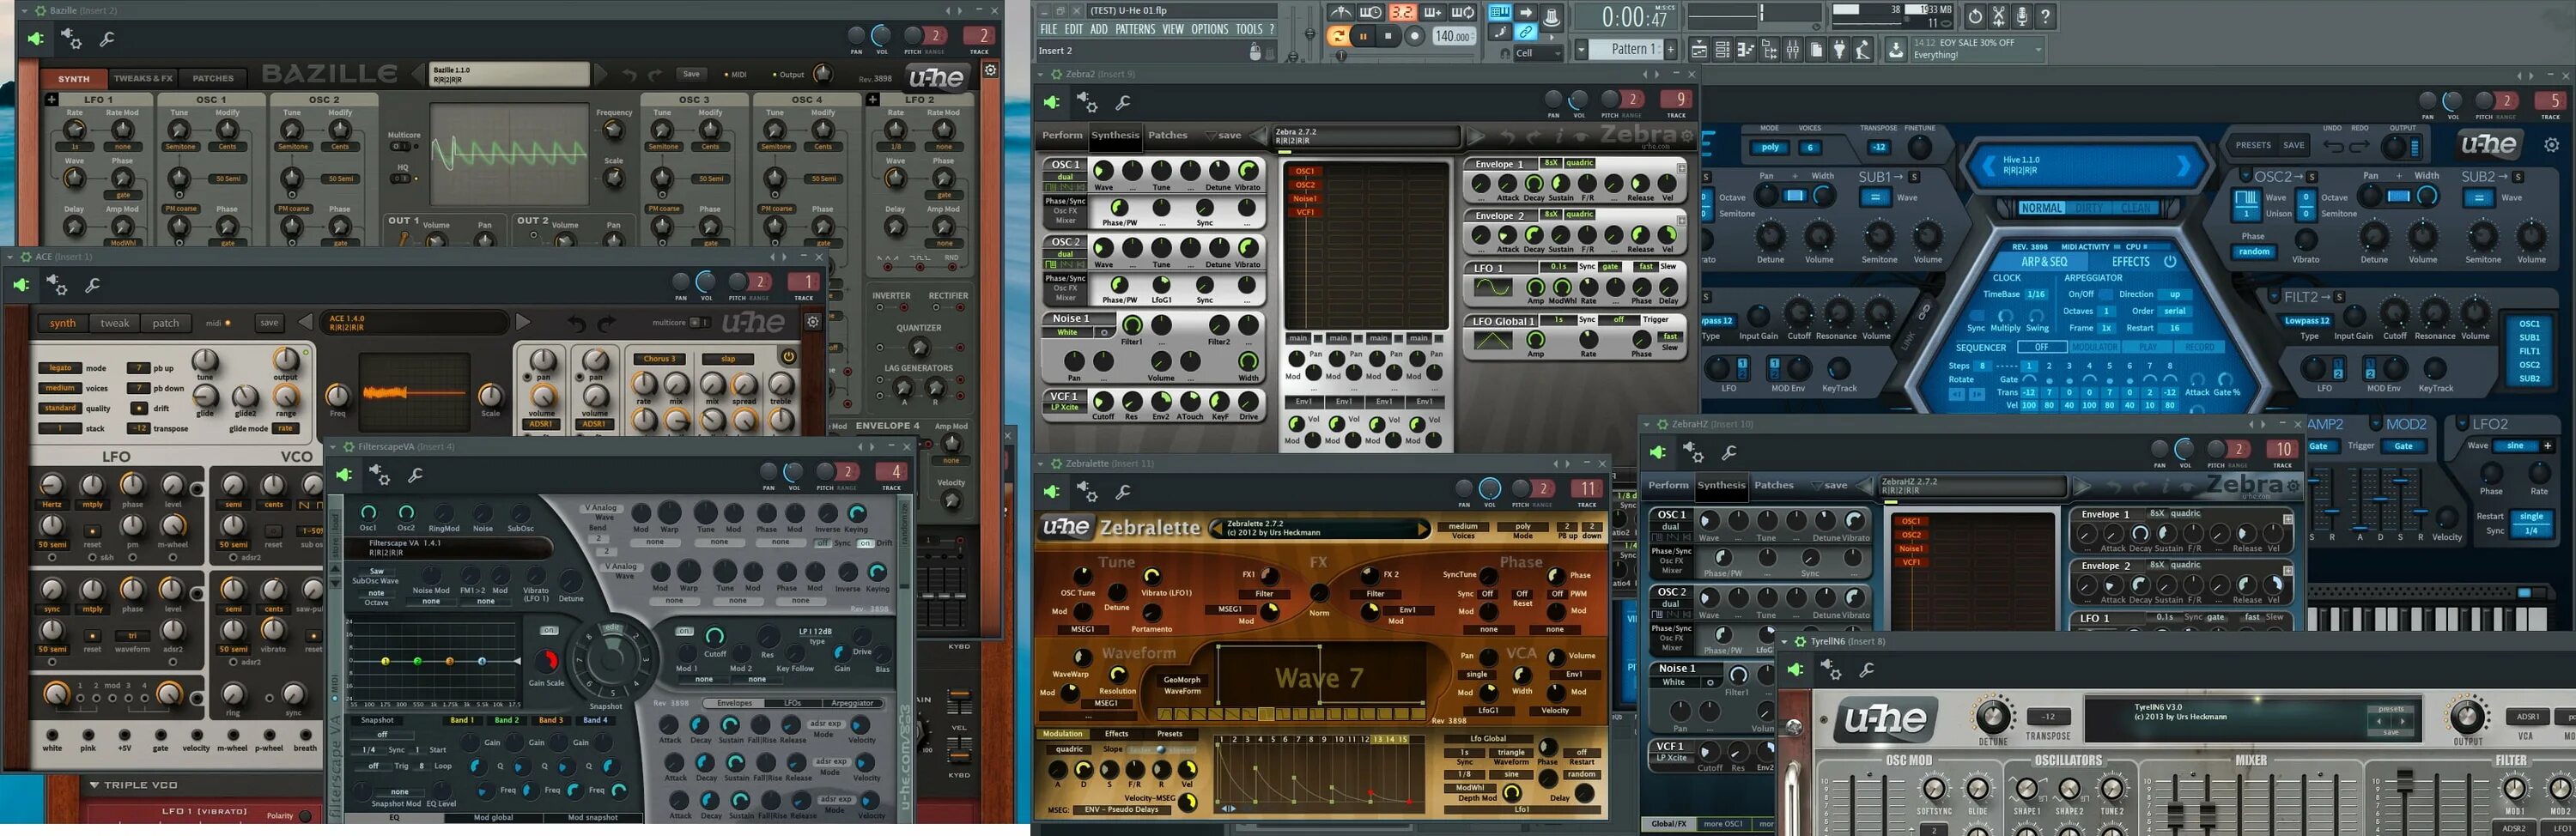Open the OPTIONS menu
2576x836 pixels.
(1209, 29)
